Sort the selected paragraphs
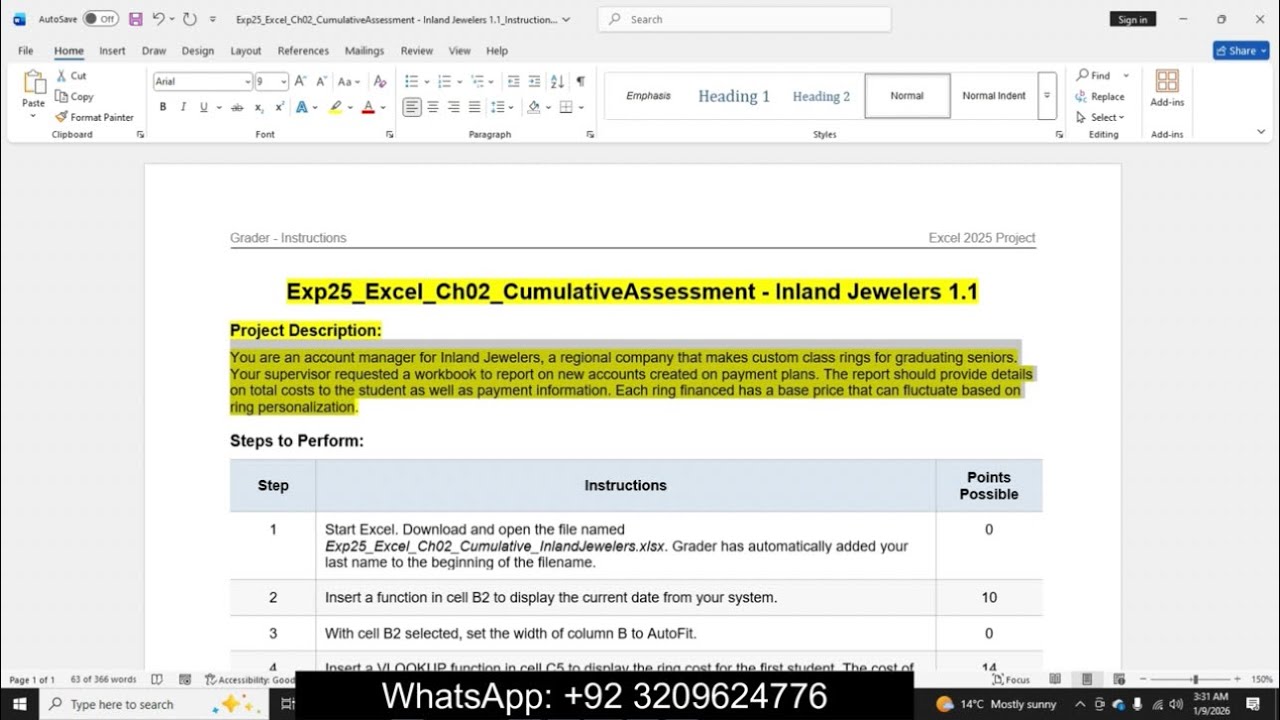This screenshot has width=1280, height=720. [557, 82]
